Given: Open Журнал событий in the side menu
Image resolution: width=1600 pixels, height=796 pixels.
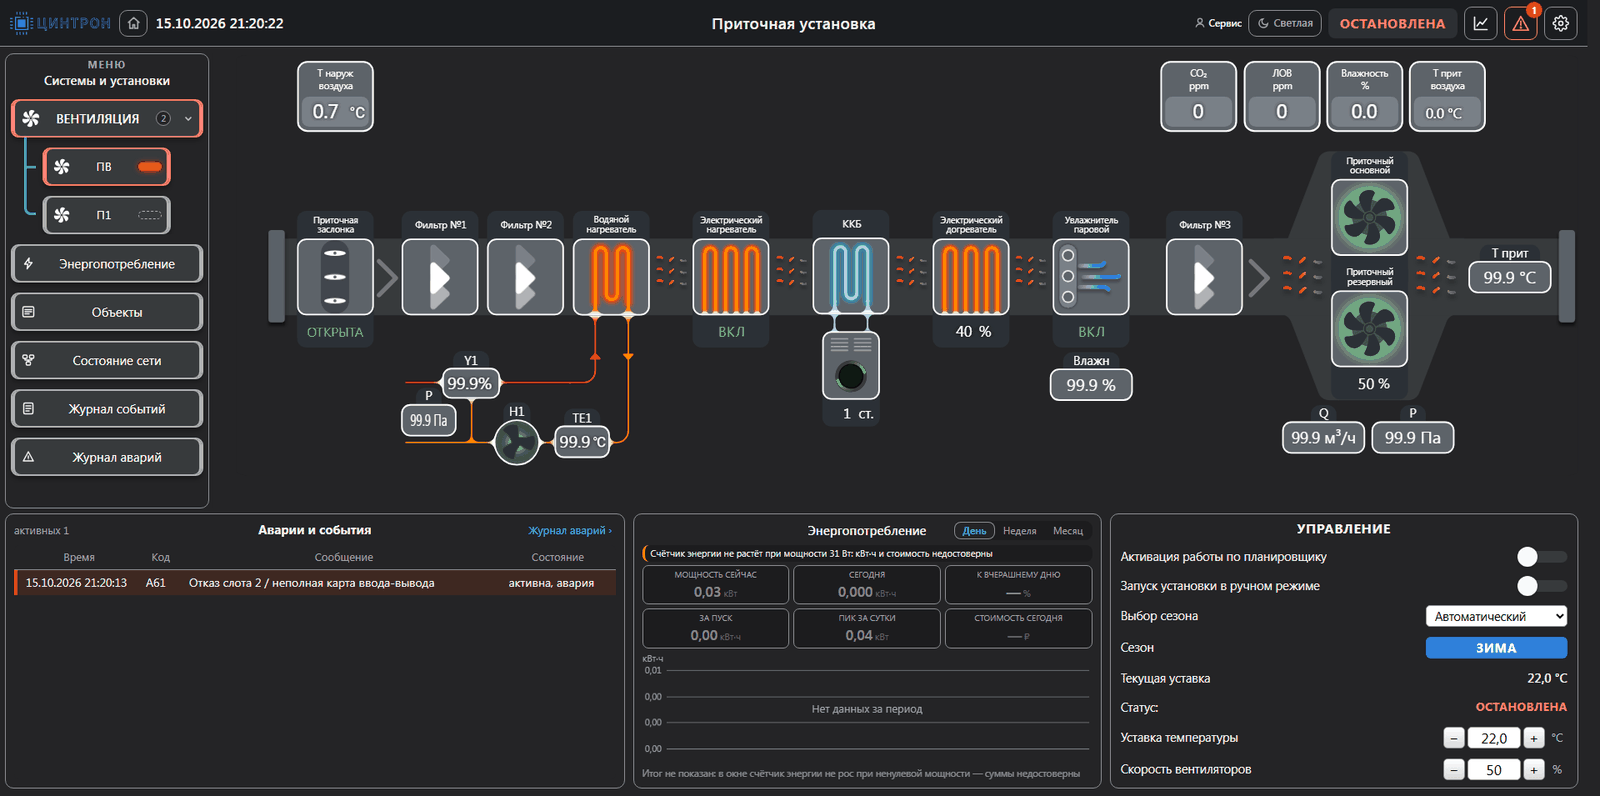Looking at the screenshot, I should (x=107, y=408).
